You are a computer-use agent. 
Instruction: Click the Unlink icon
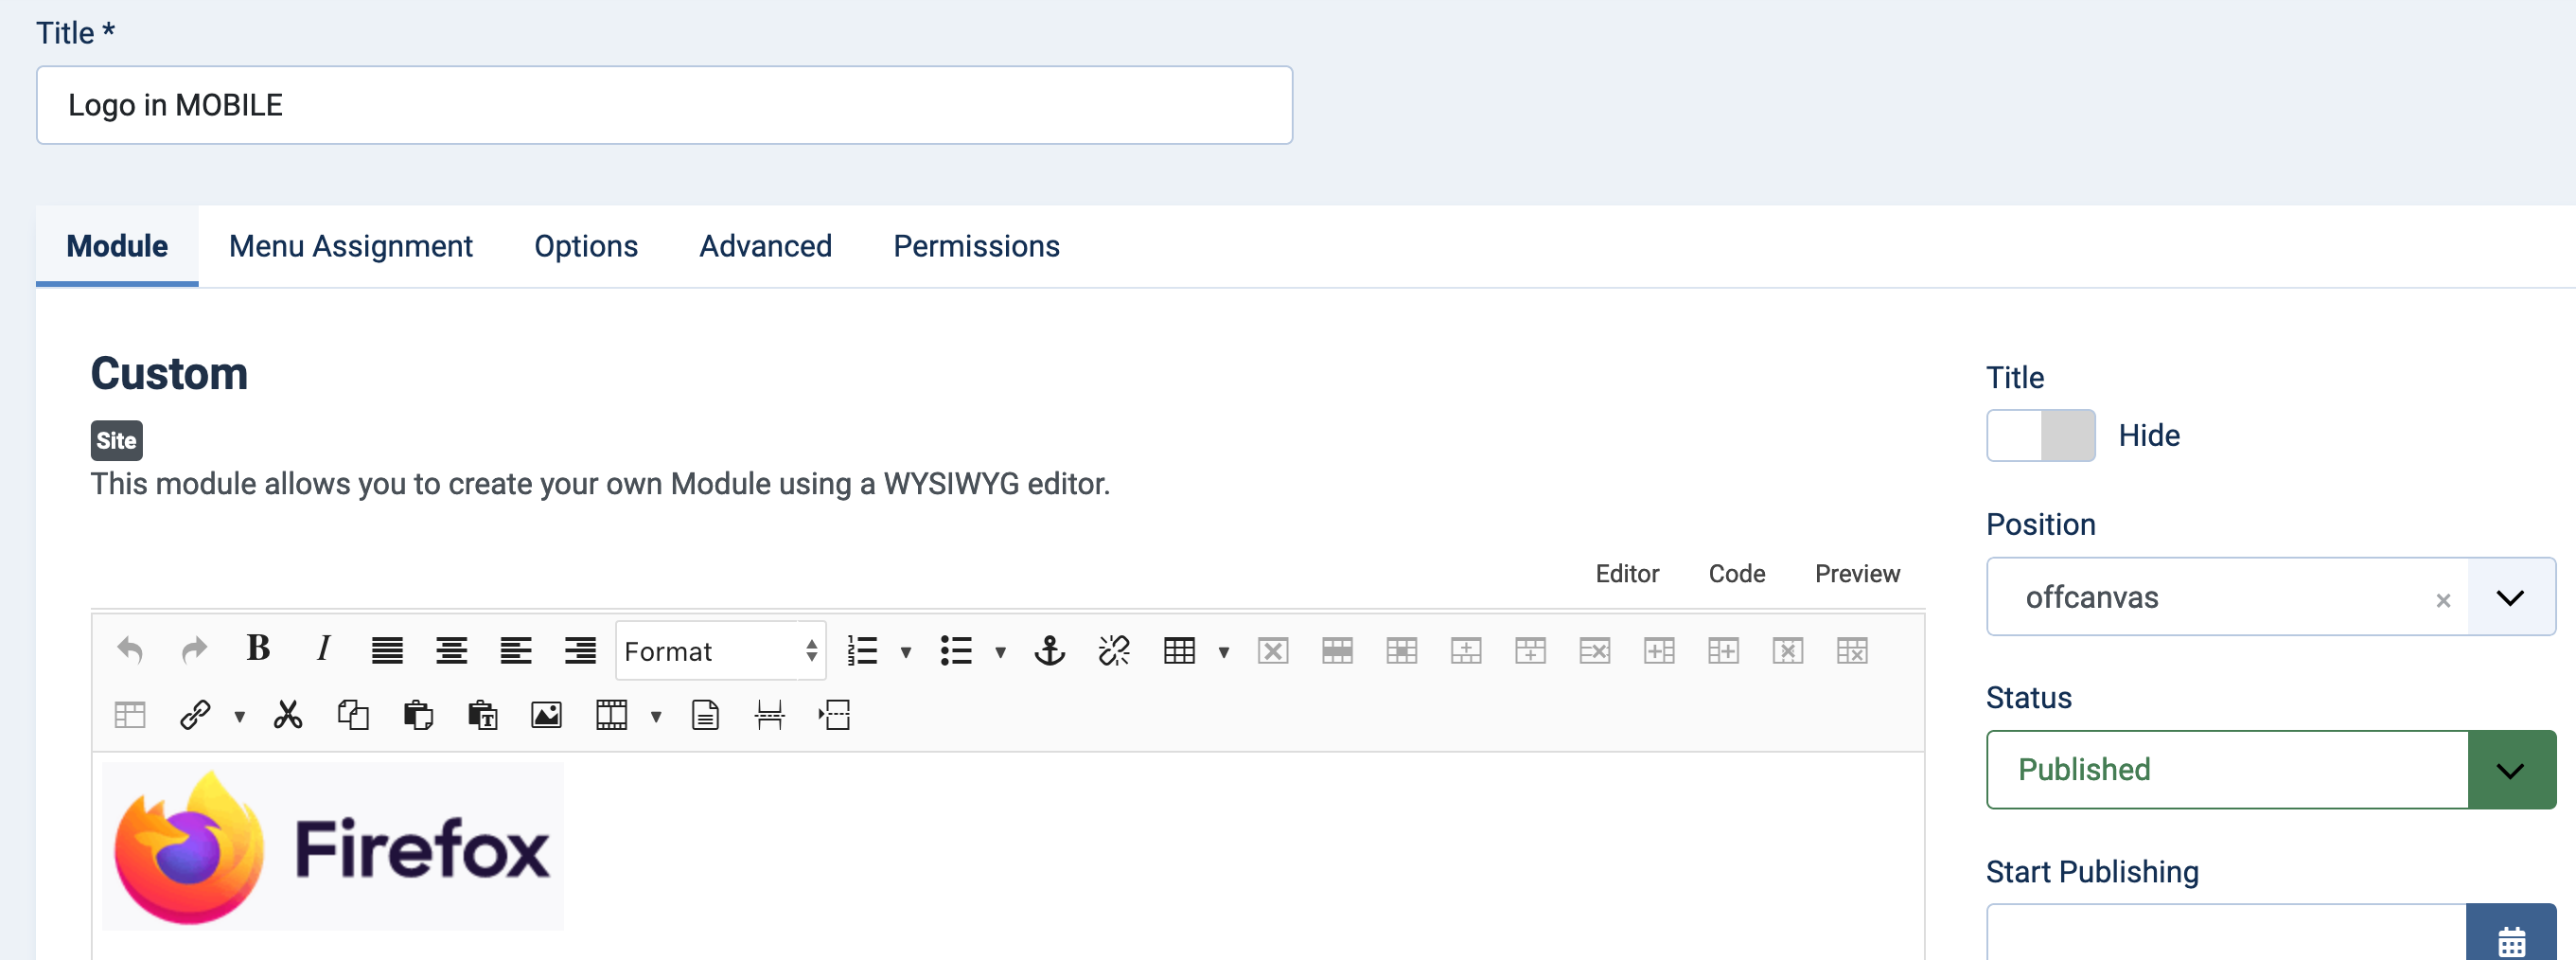(x=1113, y=650)
